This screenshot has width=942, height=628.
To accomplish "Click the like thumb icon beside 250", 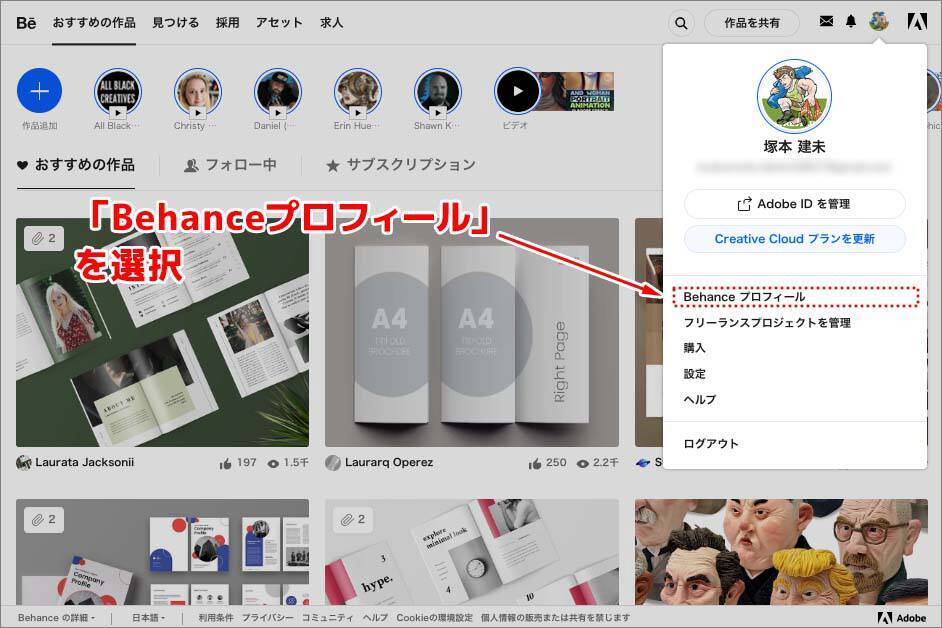I will (535, 463).
